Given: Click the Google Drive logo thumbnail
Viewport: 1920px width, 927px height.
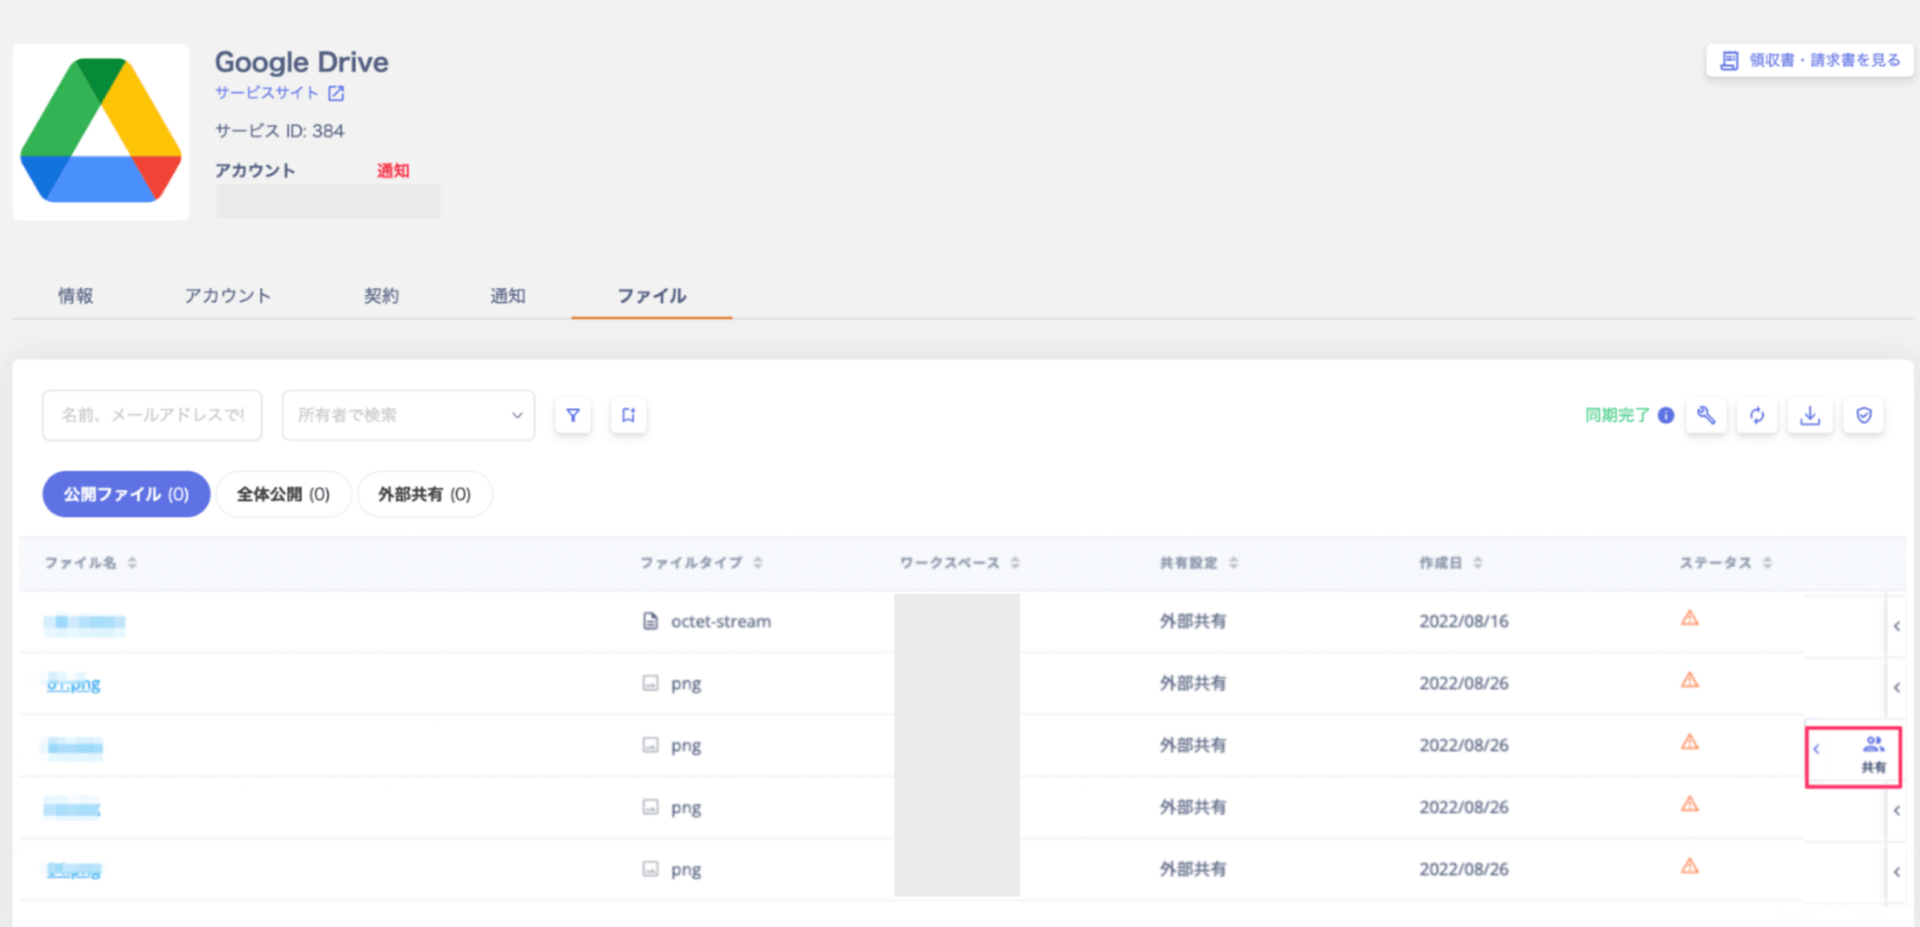Looking at the screenshot, I should coord(101,131).
